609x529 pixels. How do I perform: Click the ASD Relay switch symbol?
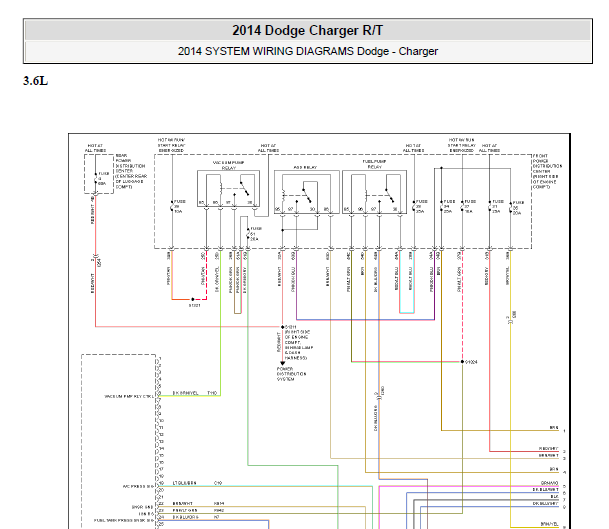point(307,195)
